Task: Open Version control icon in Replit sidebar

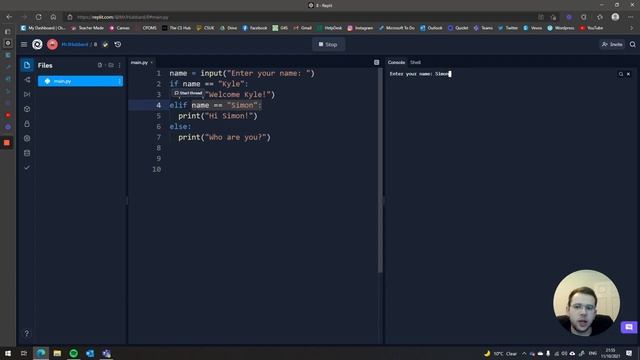Action: [x=27, y=80]
